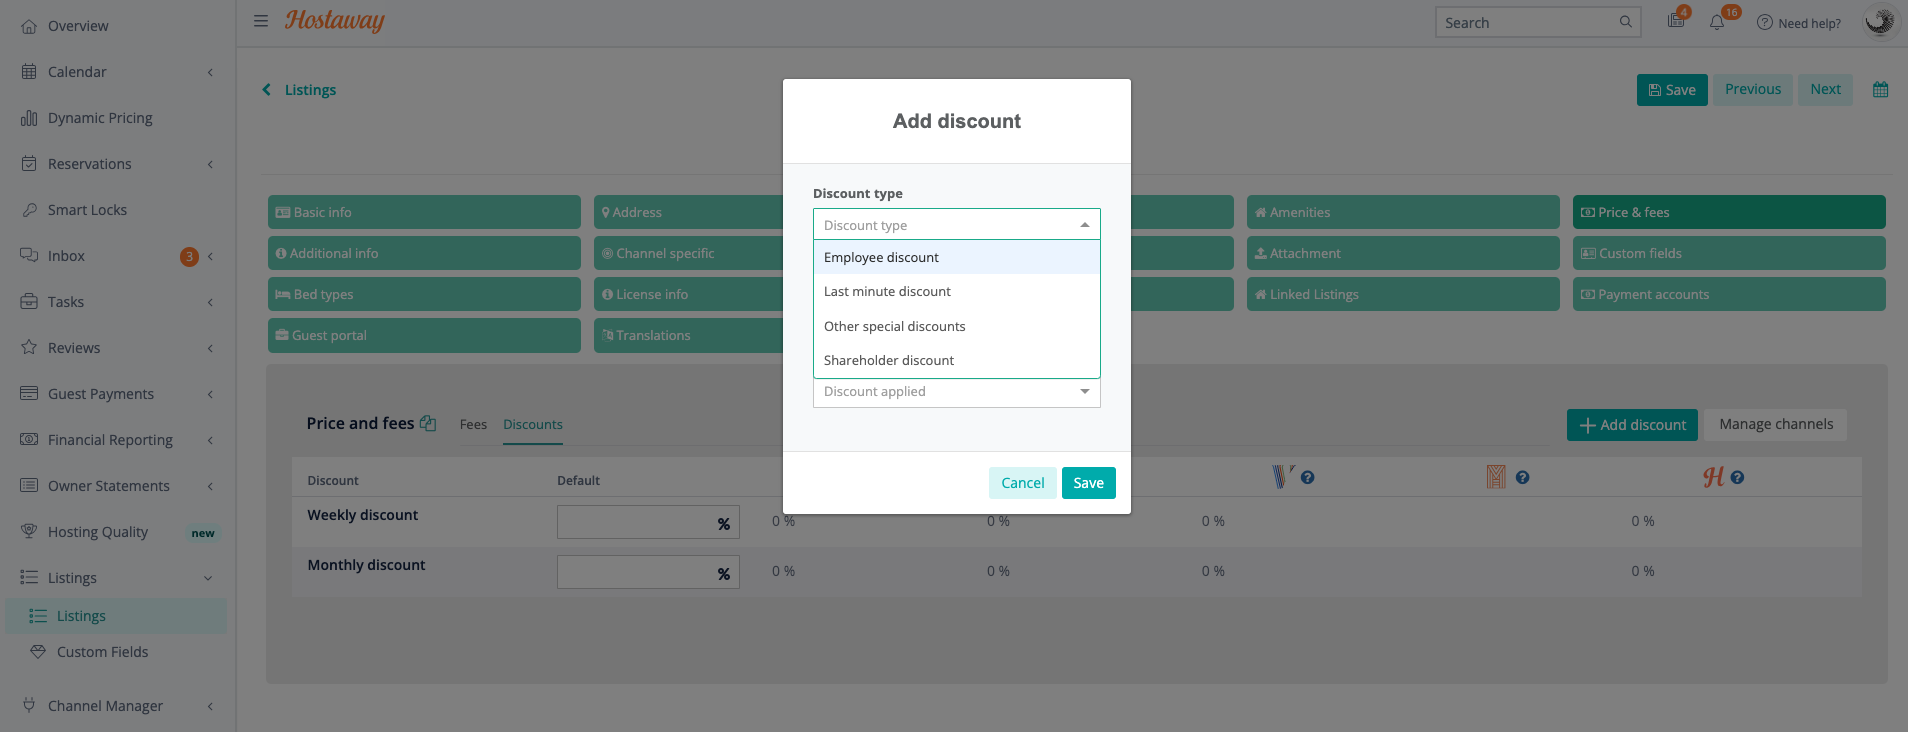Click the Need help question icon
The width and height of the screenshot is (1908, 732).
tap(1765, 23)
